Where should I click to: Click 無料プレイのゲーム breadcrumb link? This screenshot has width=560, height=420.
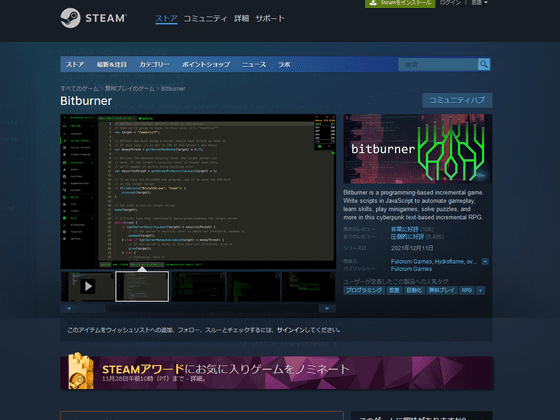click(x=130, y=89)
